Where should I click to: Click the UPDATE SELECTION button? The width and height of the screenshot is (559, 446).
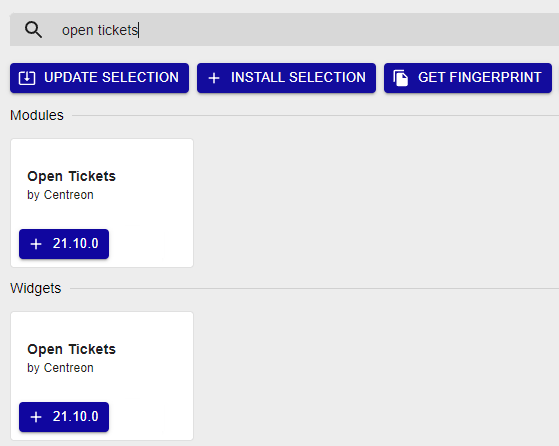99,78
